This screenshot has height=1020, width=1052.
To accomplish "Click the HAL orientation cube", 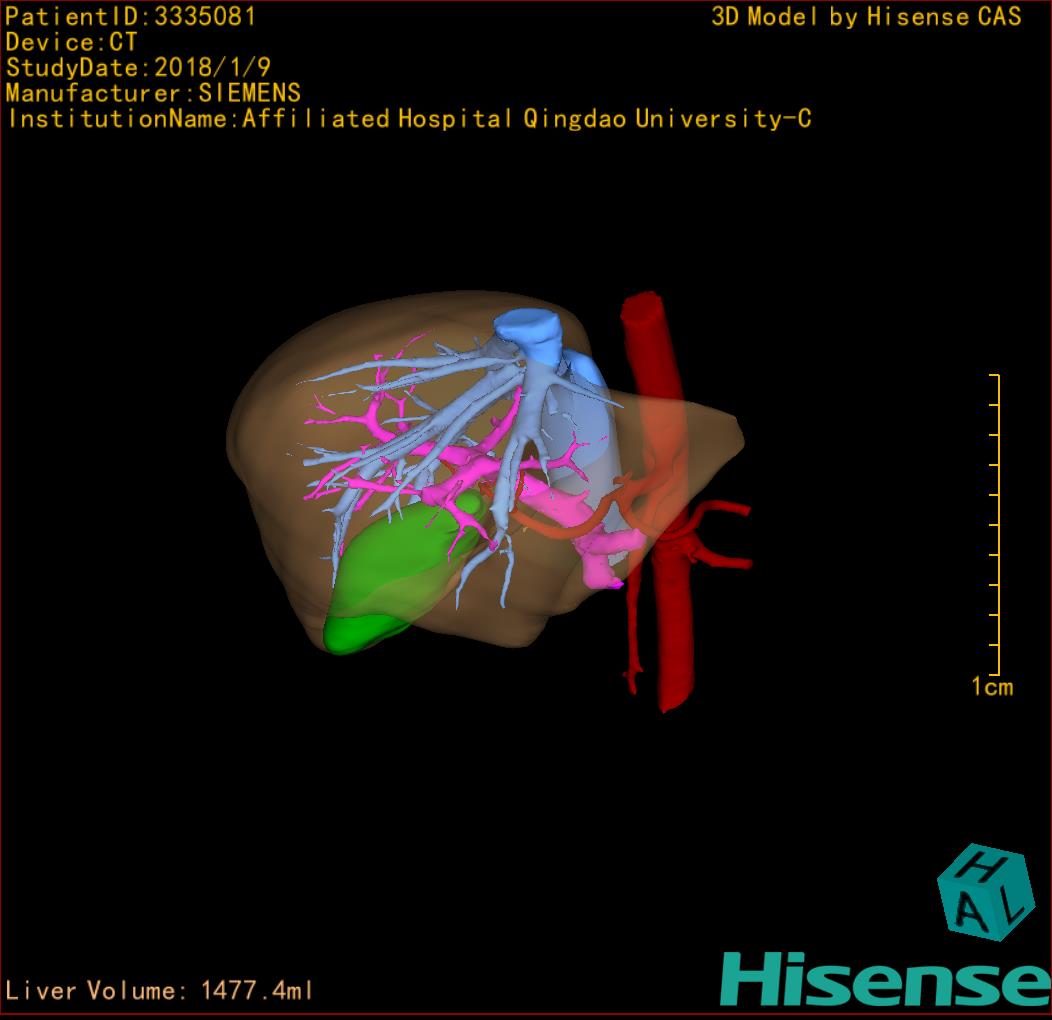I will pyautogui.click(x=984, y=892).
